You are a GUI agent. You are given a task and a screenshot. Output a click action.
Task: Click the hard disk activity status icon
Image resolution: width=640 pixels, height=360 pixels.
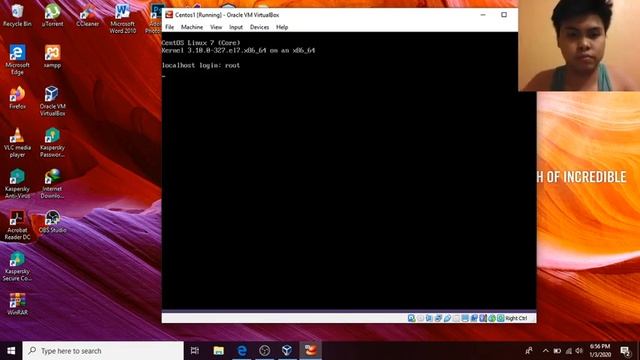[411, 318]
